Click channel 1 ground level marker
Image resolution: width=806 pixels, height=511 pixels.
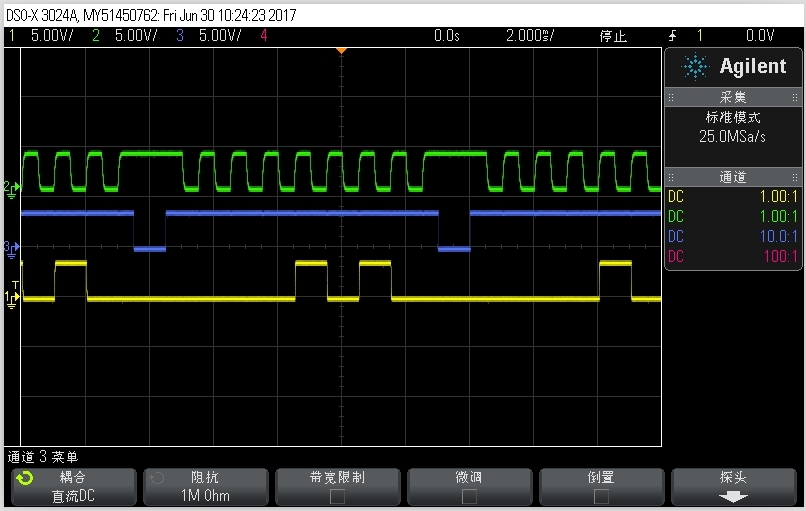point(11,299)
